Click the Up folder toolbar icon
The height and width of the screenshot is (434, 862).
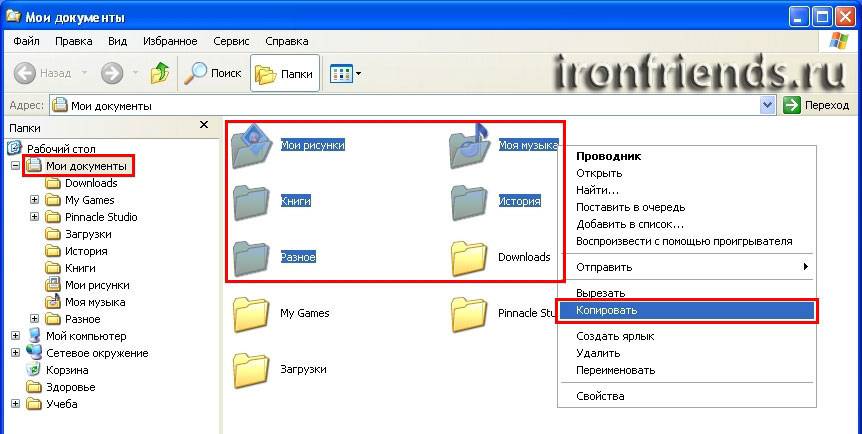click(159, 73)
